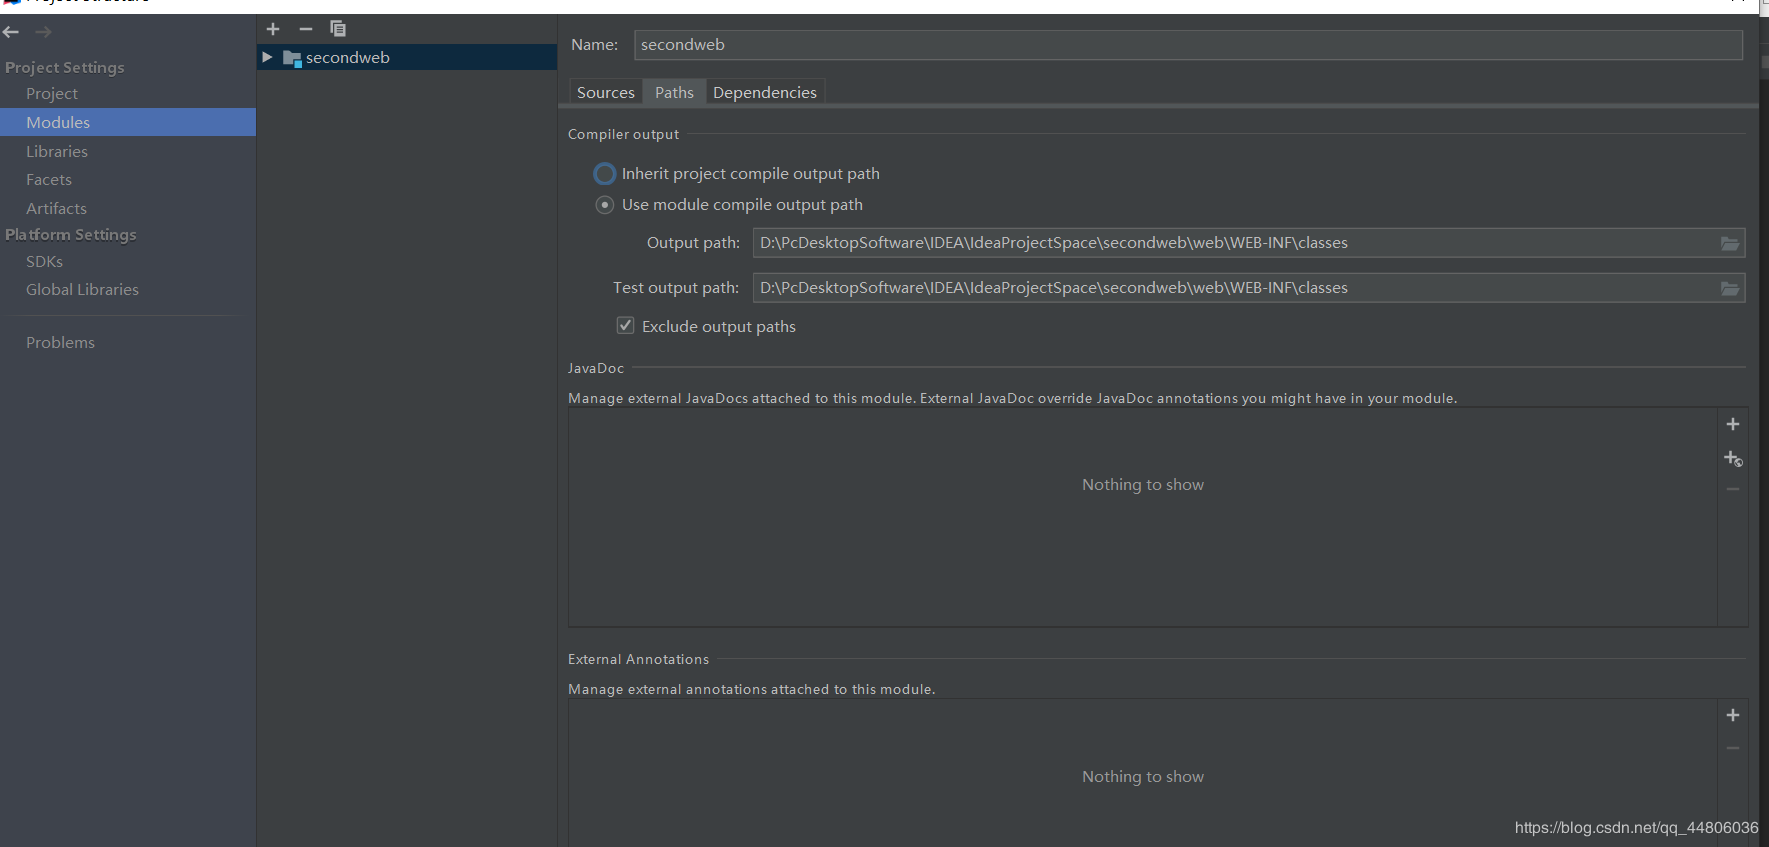Image resolution: width=1769 pixels, height=847 pixels.
Task: Switch to the Sources tab
Action: [x=605, y=92]
